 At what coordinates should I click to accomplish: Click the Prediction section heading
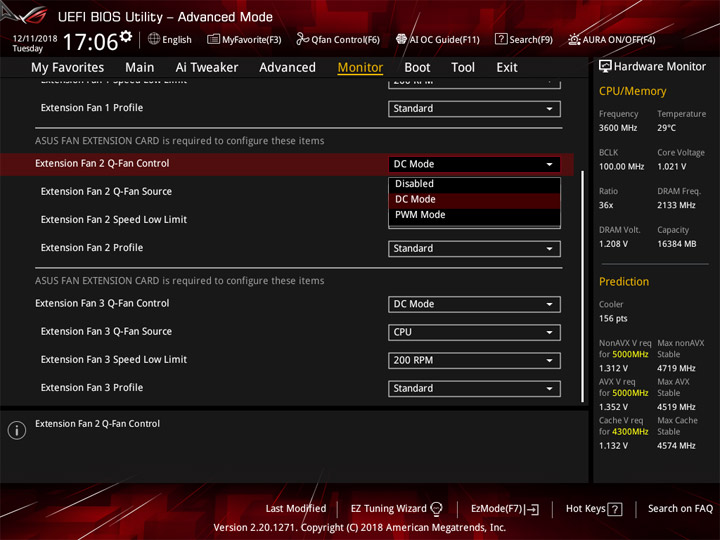(624, 281)
